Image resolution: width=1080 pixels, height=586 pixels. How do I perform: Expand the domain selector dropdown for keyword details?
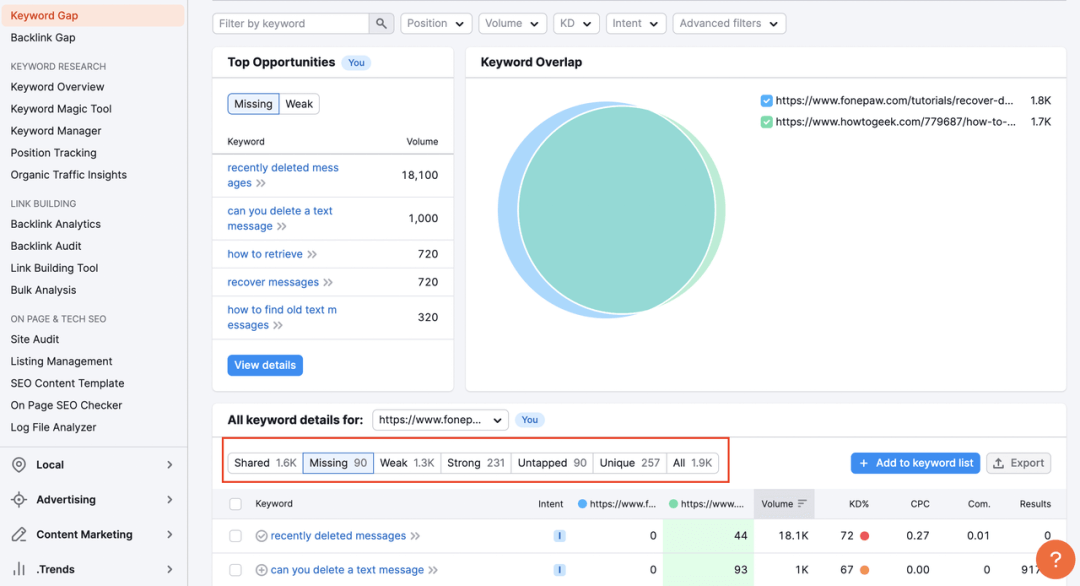click(x=440, y=420)
